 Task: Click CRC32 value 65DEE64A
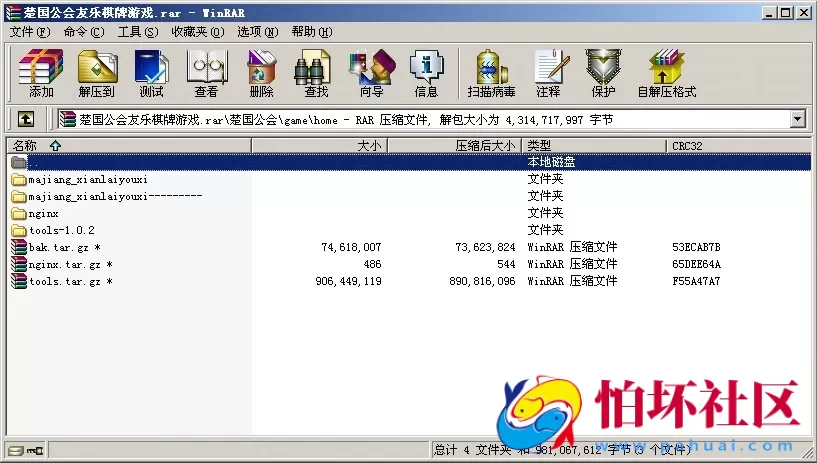click(696, 265)
